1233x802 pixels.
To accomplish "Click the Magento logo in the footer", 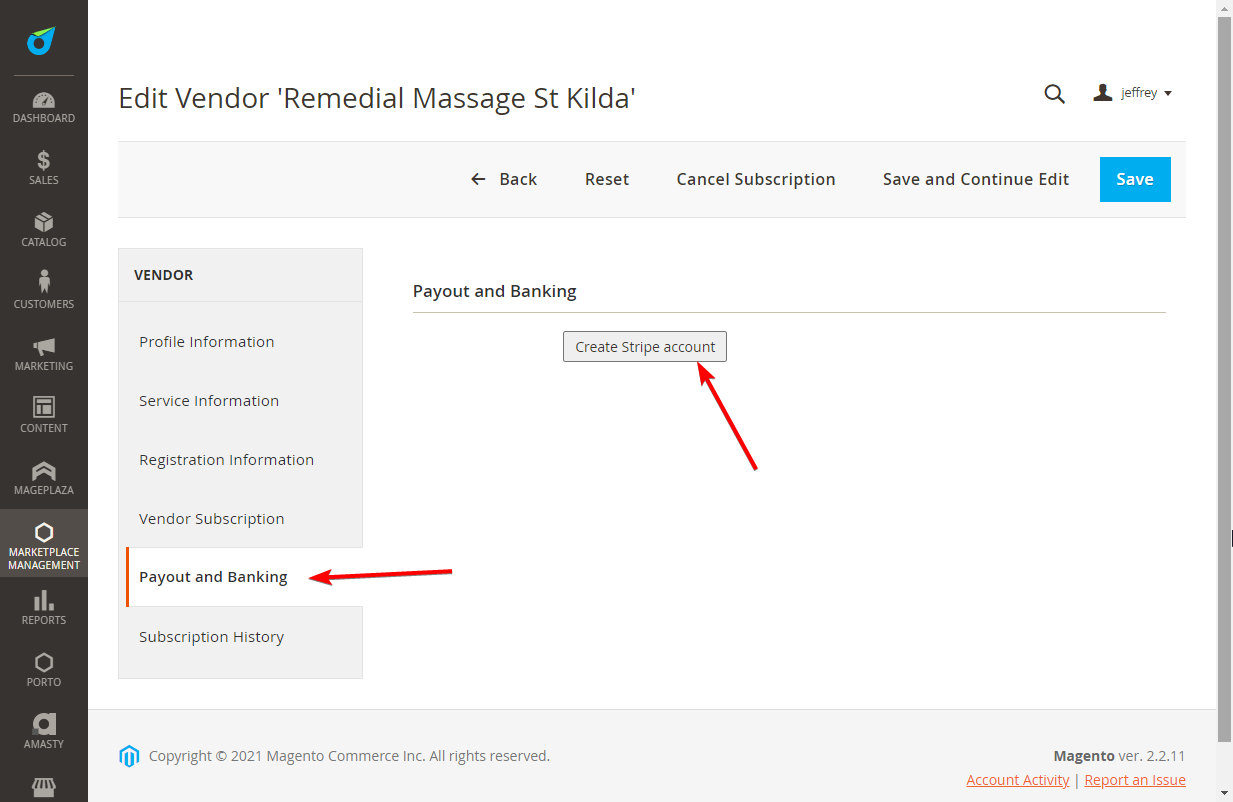I will (x=129, y=757).
